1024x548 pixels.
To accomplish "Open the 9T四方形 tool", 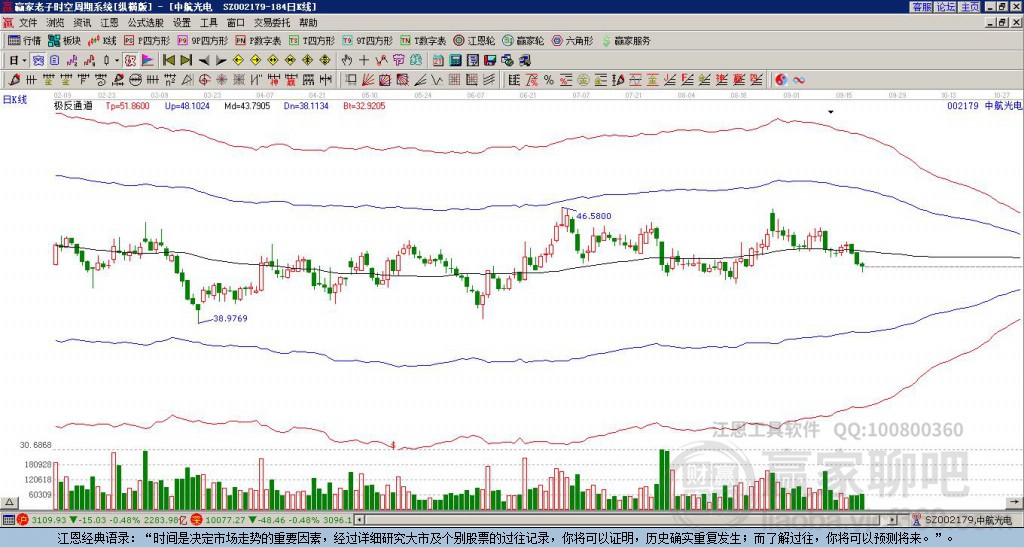I will click(366, 40).
